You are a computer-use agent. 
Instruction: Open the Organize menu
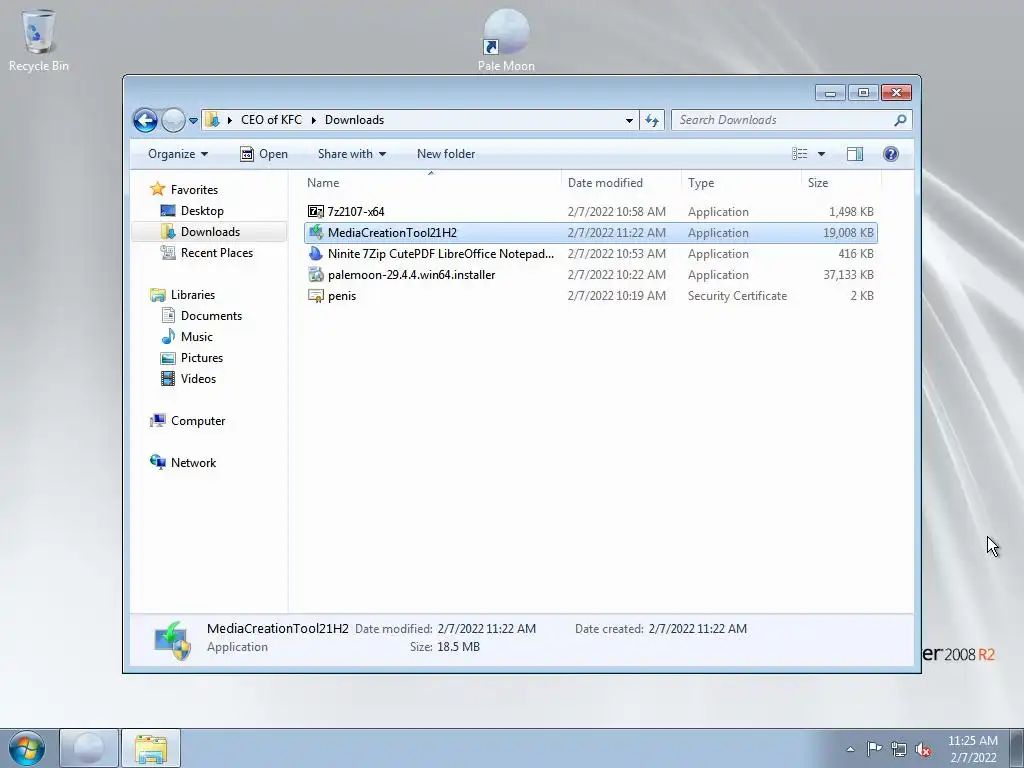point(178,154)
